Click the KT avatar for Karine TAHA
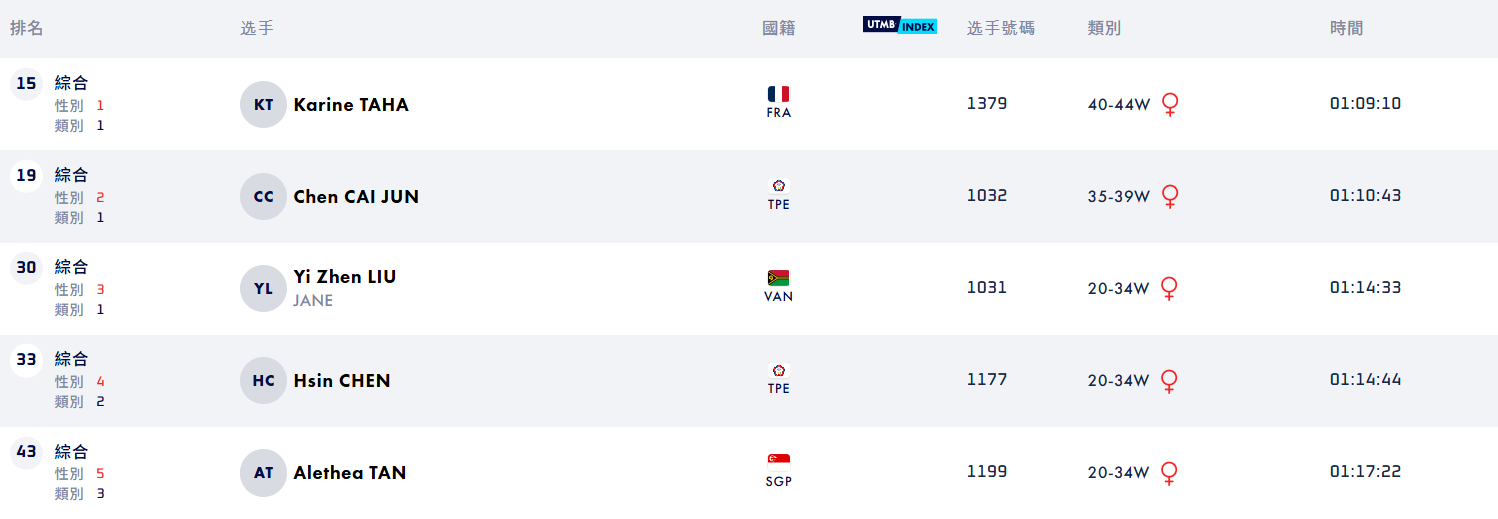Image resolution: width=1498 pixels, height=519 pixels. [x=263, y=105]
